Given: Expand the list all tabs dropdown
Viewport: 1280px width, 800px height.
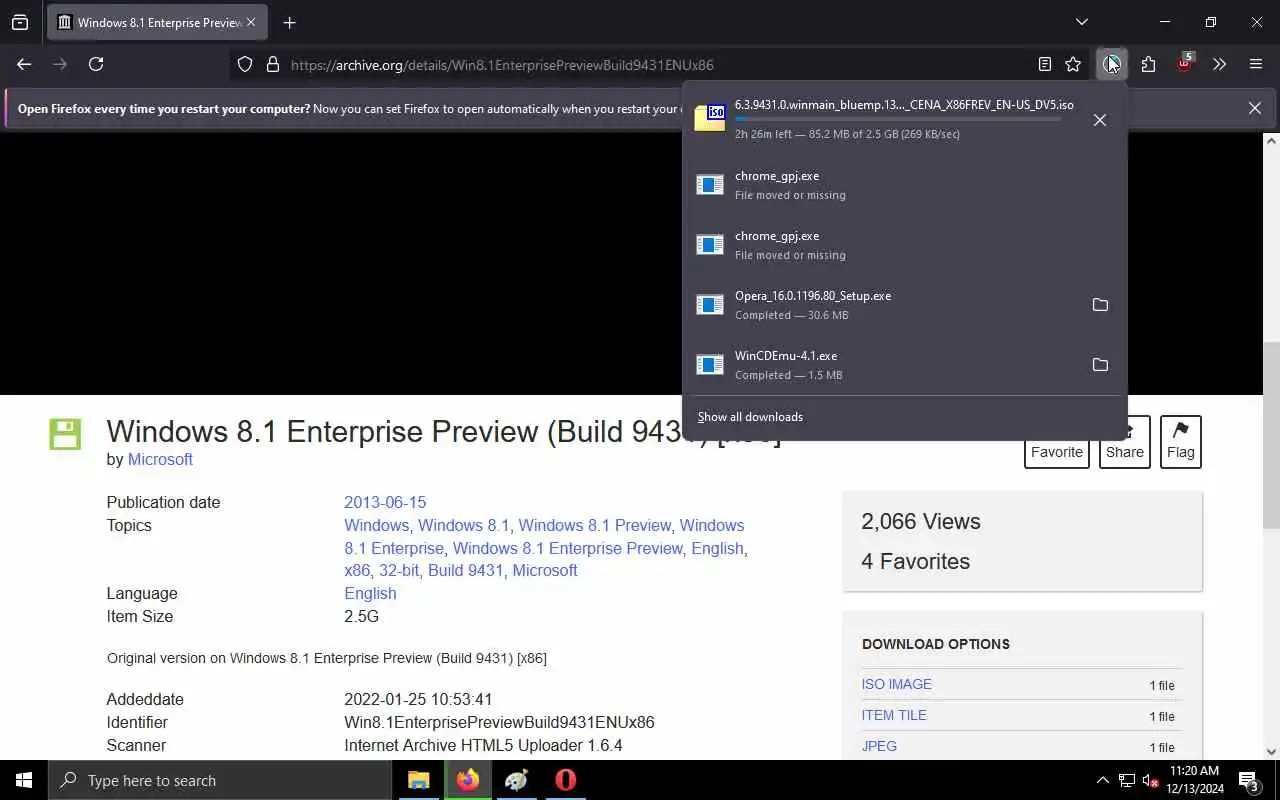Looking at the screenshot, I should (x=1081, y=22).
